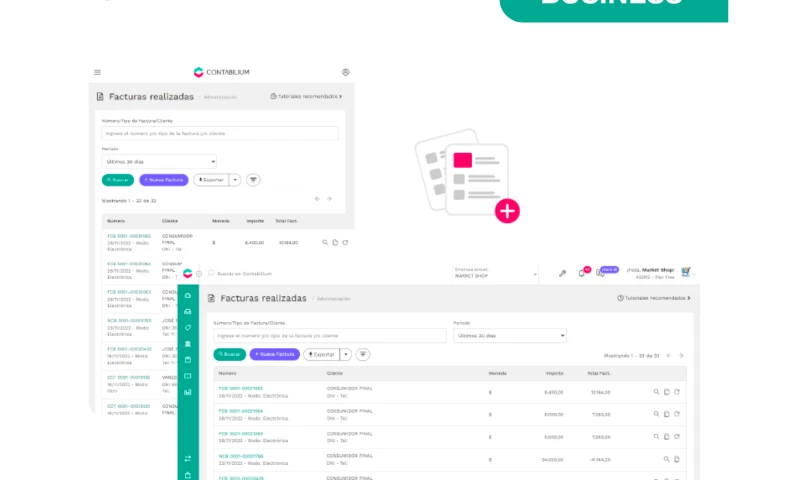Go to next page arrow in desktop table
The width and height of the screenshot is (800, 480).
point(682,355)
